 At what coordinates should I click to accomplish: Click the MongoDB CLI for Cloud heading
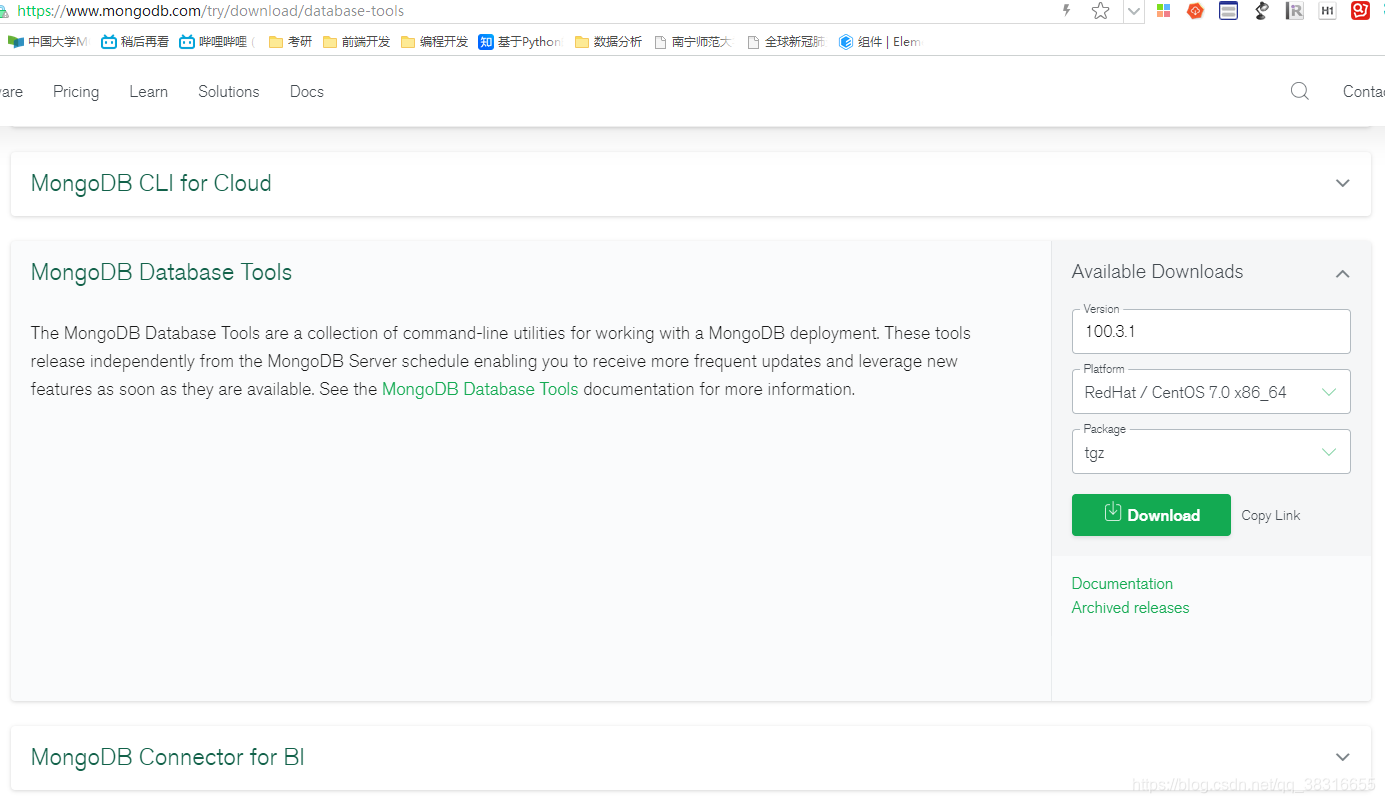tap(151, 183)
